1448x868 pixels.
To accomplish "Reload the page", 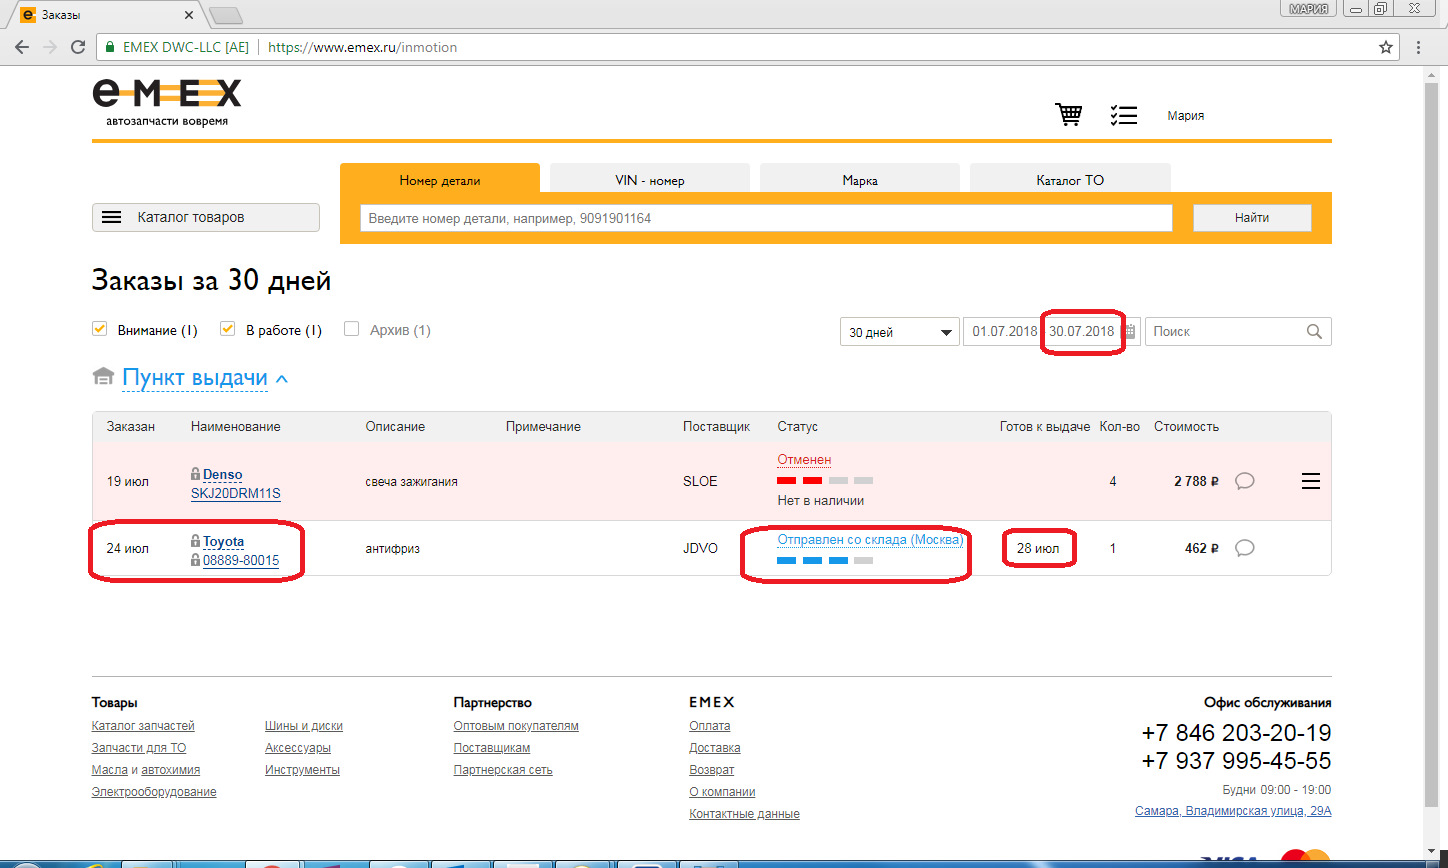I will 78,47.
